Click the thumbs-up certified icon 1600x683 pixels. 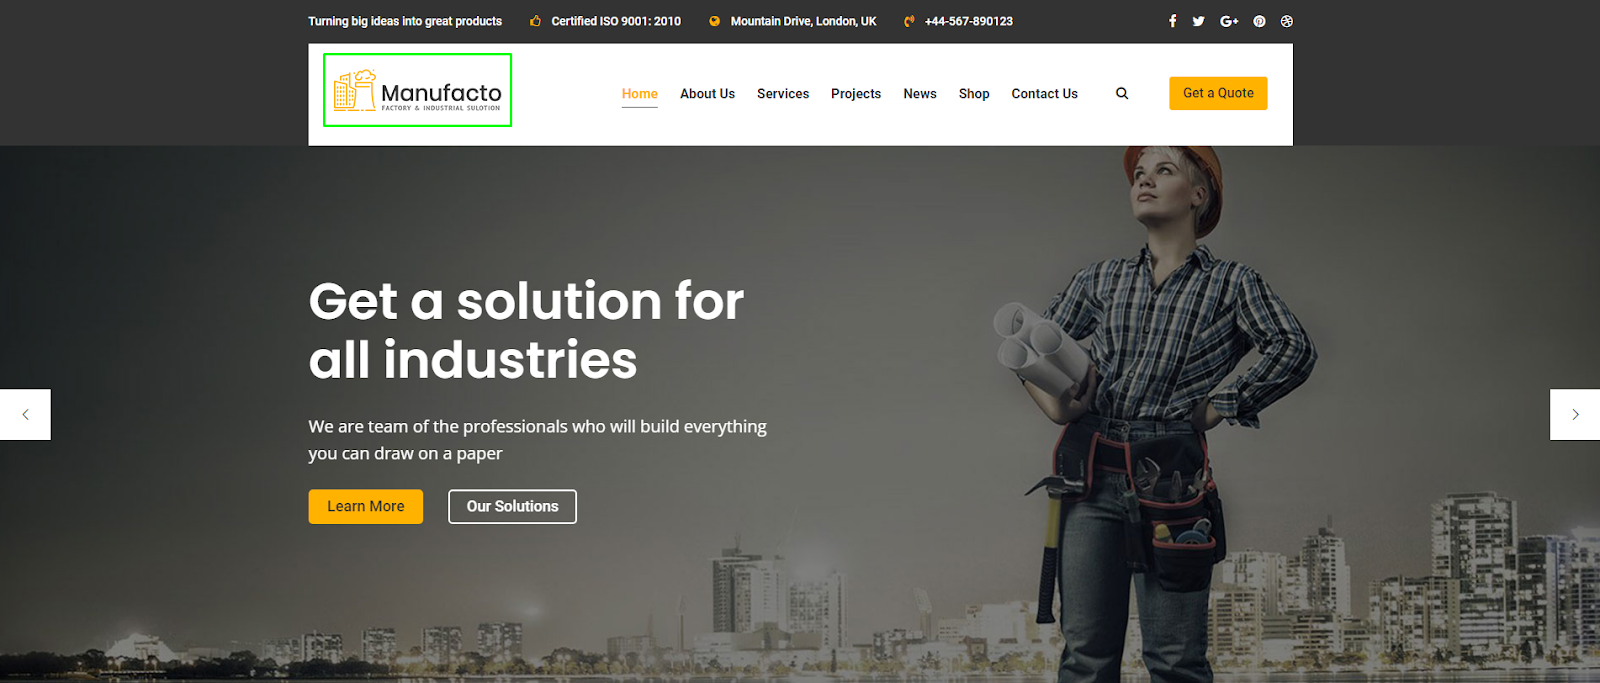point(536,21)
